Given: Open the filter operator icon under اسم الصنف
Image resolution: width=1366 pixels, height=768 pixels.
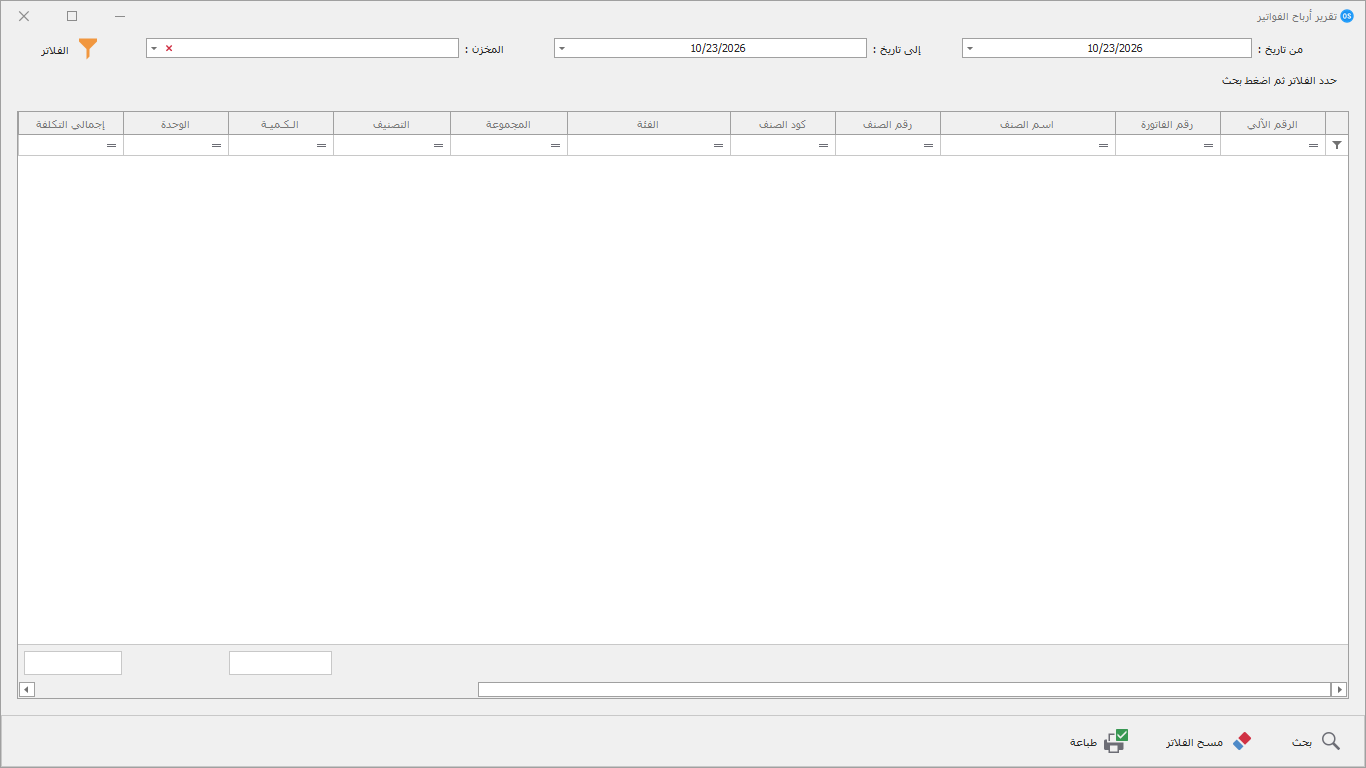Looking at the screenshot, I should [1103, 146].
